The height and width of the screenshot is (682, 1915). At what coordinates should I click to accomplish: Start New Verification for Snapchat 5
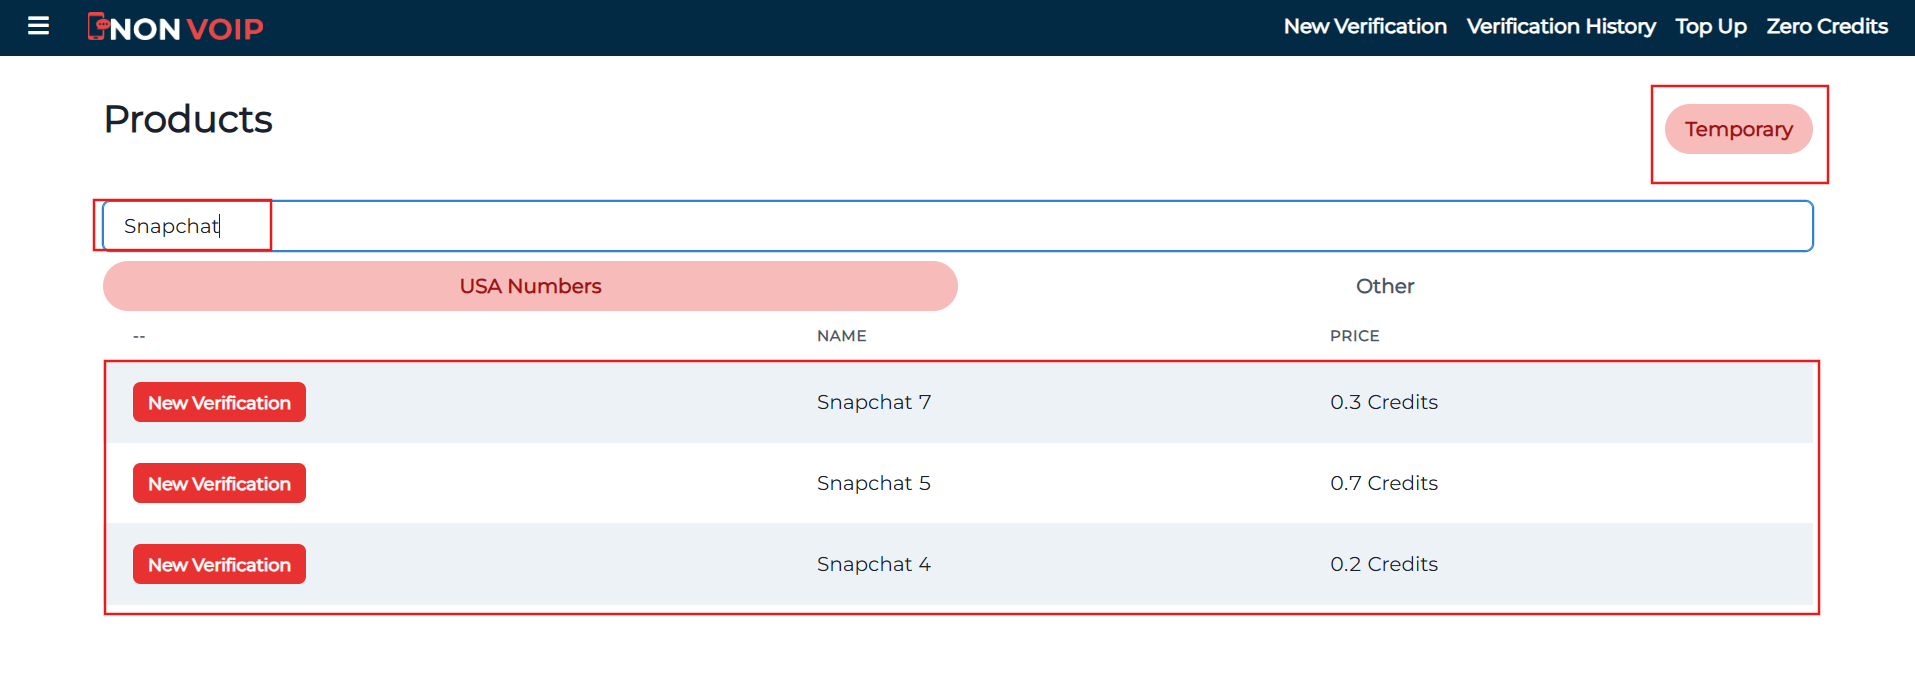pyautogui.click(x=219, y=483)
